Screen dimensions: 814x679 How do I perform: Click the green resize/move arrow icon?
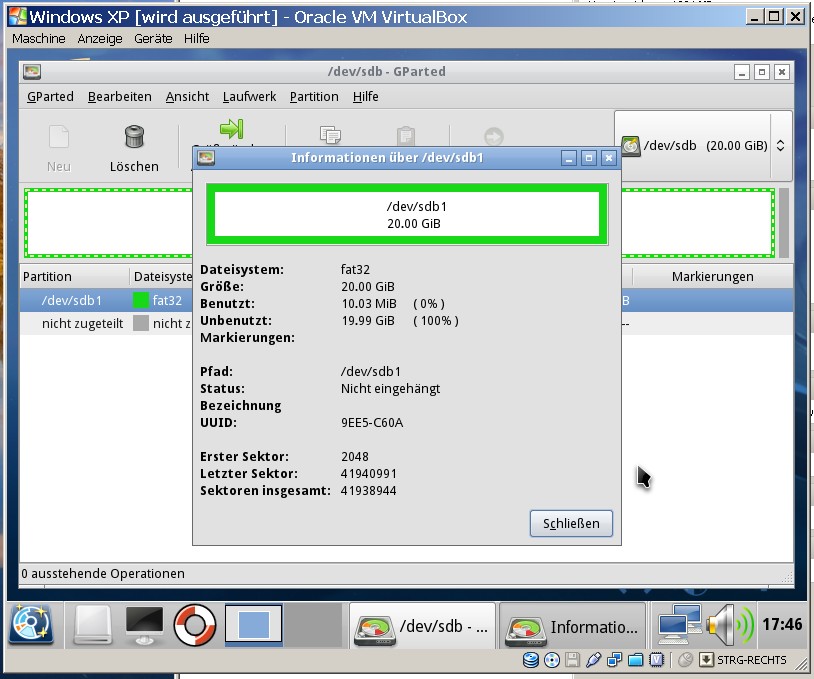232,128
